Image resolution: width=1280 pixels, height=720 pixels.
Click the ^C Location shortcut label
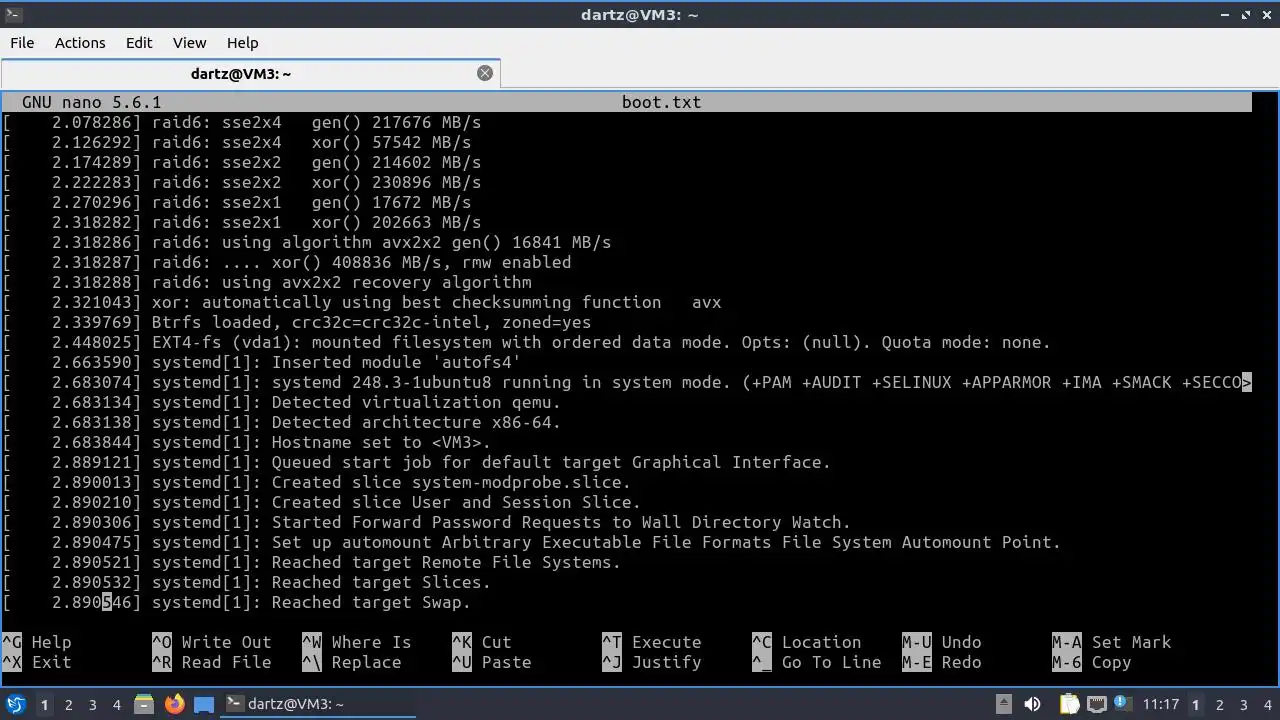pyautogui.click(x=807, y=642)
